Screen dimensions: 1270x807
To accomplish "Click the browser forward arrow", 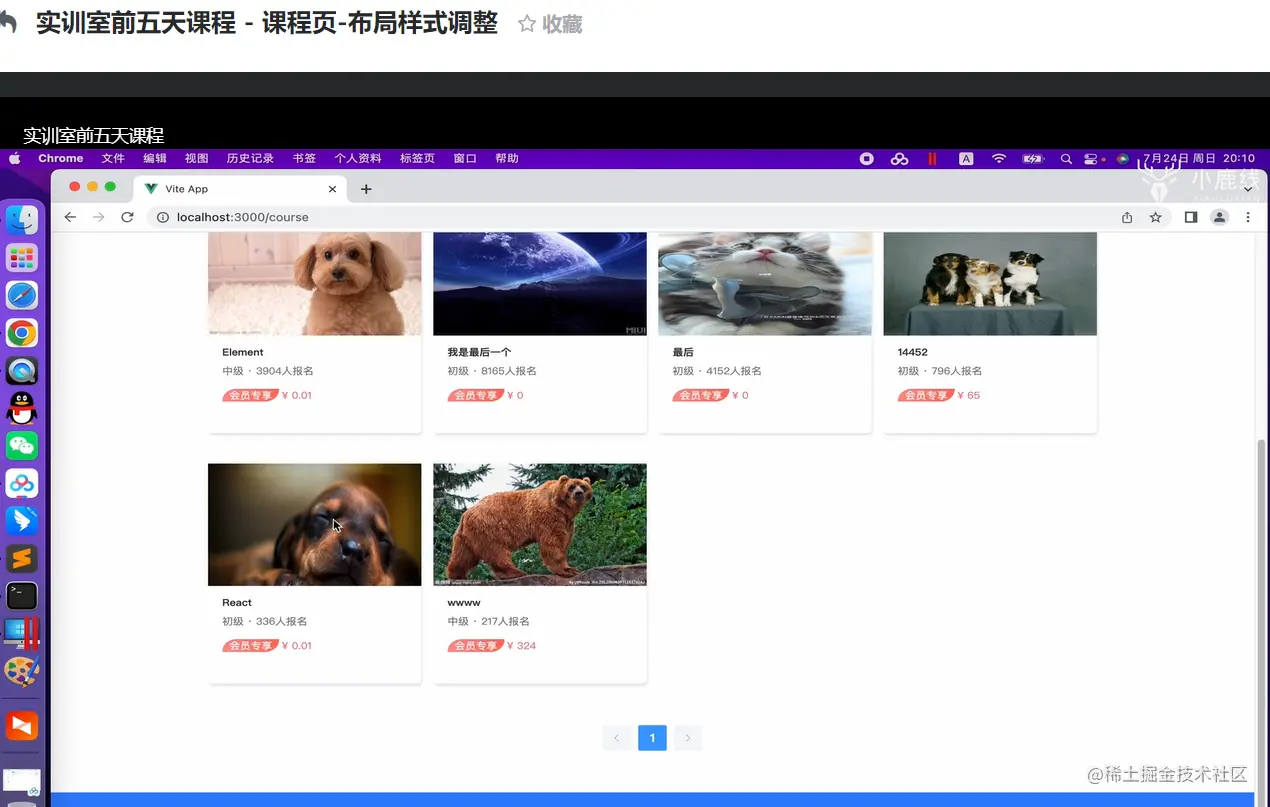I will click(x=98, y=217).
